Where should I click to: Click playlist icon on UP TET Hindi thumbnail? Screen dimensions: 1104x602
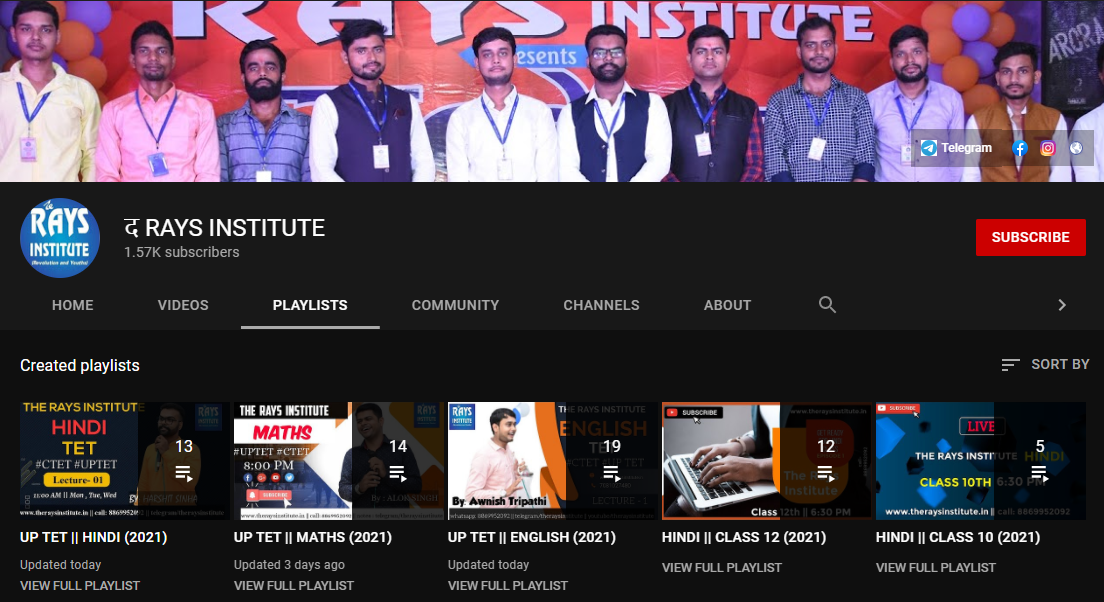(x=184, y=472)
